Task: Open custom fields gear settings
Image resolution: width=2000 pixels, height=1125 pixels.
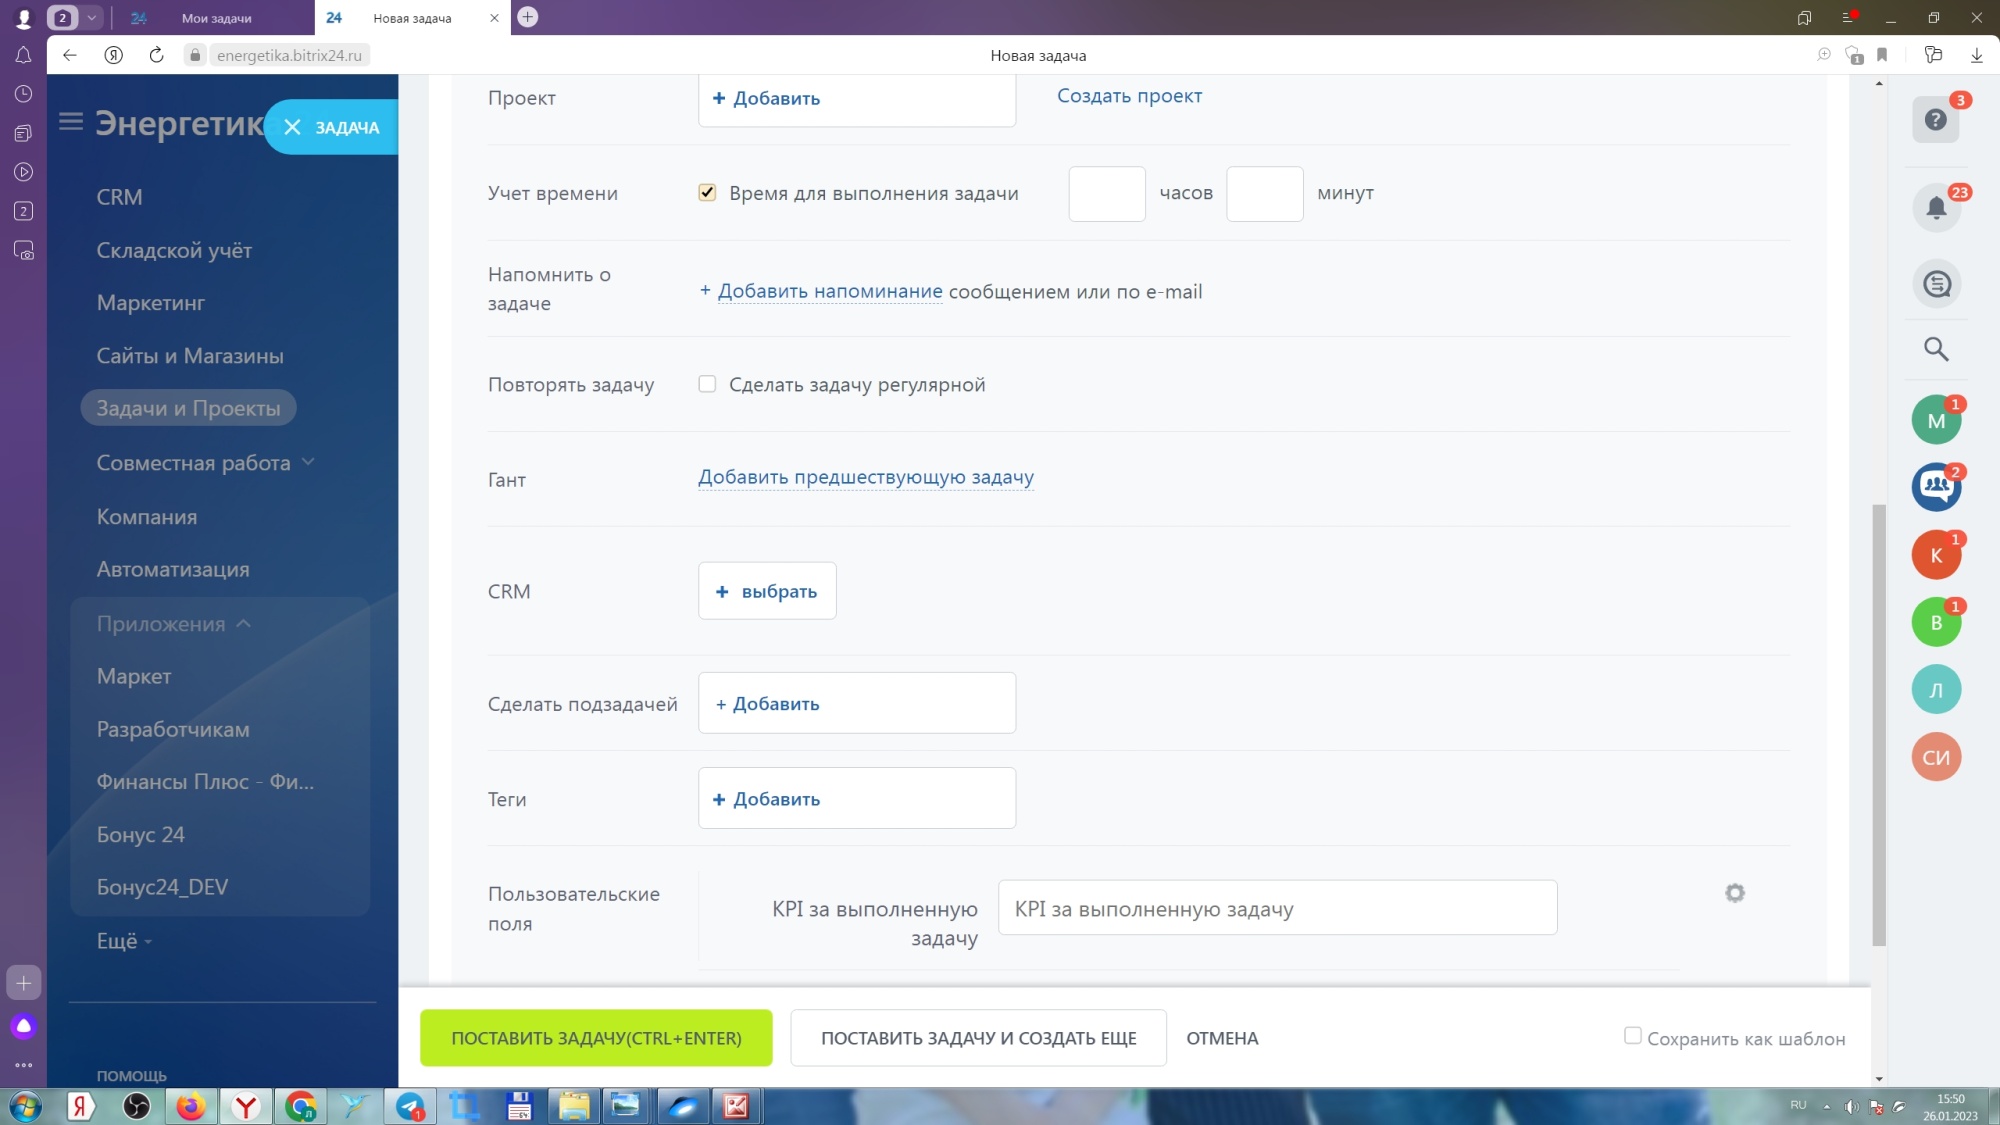Action: pyautogui.click(x=1735, y=893)
